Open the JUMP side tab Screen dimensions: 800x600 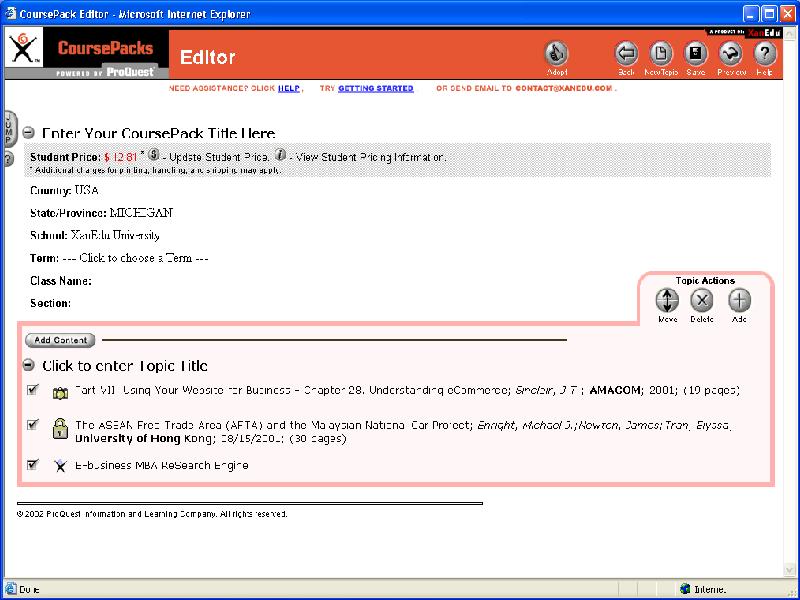[x=8, y=130]
